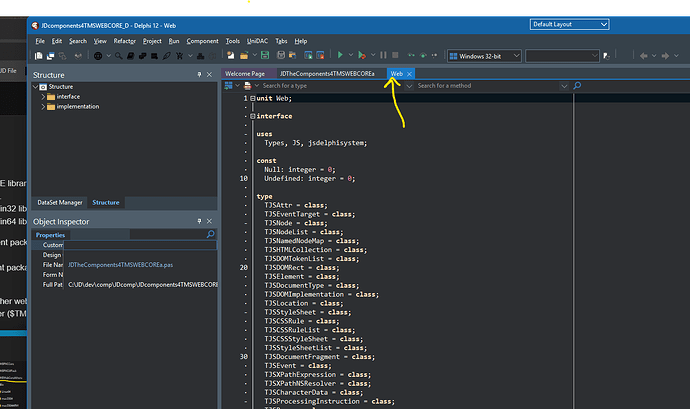
Task: Pin the Structure panel
Action: pyautogui.click(x=198, y=75)
